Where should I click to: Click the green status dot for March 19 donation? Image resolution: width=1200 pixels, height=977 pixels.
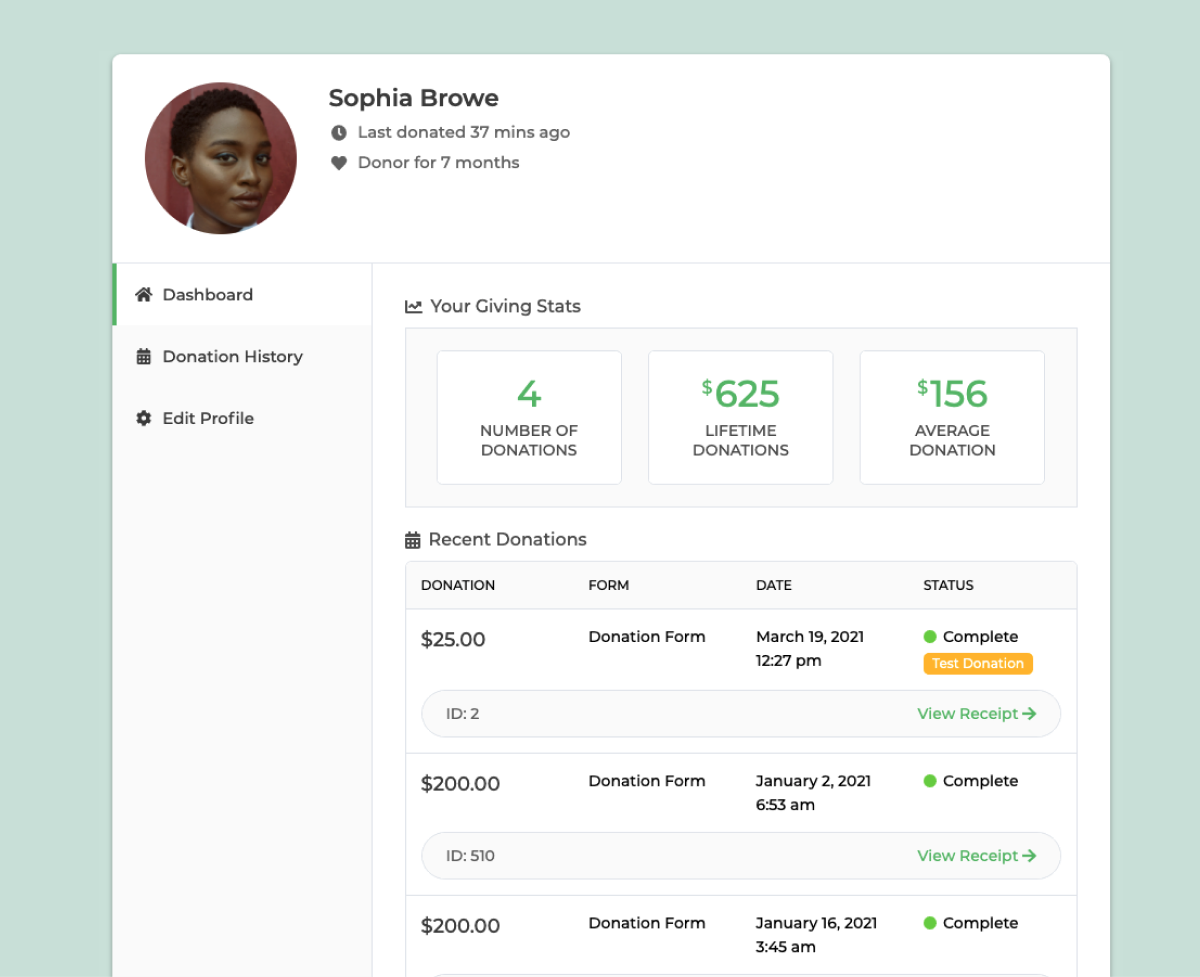pos(930,637)
